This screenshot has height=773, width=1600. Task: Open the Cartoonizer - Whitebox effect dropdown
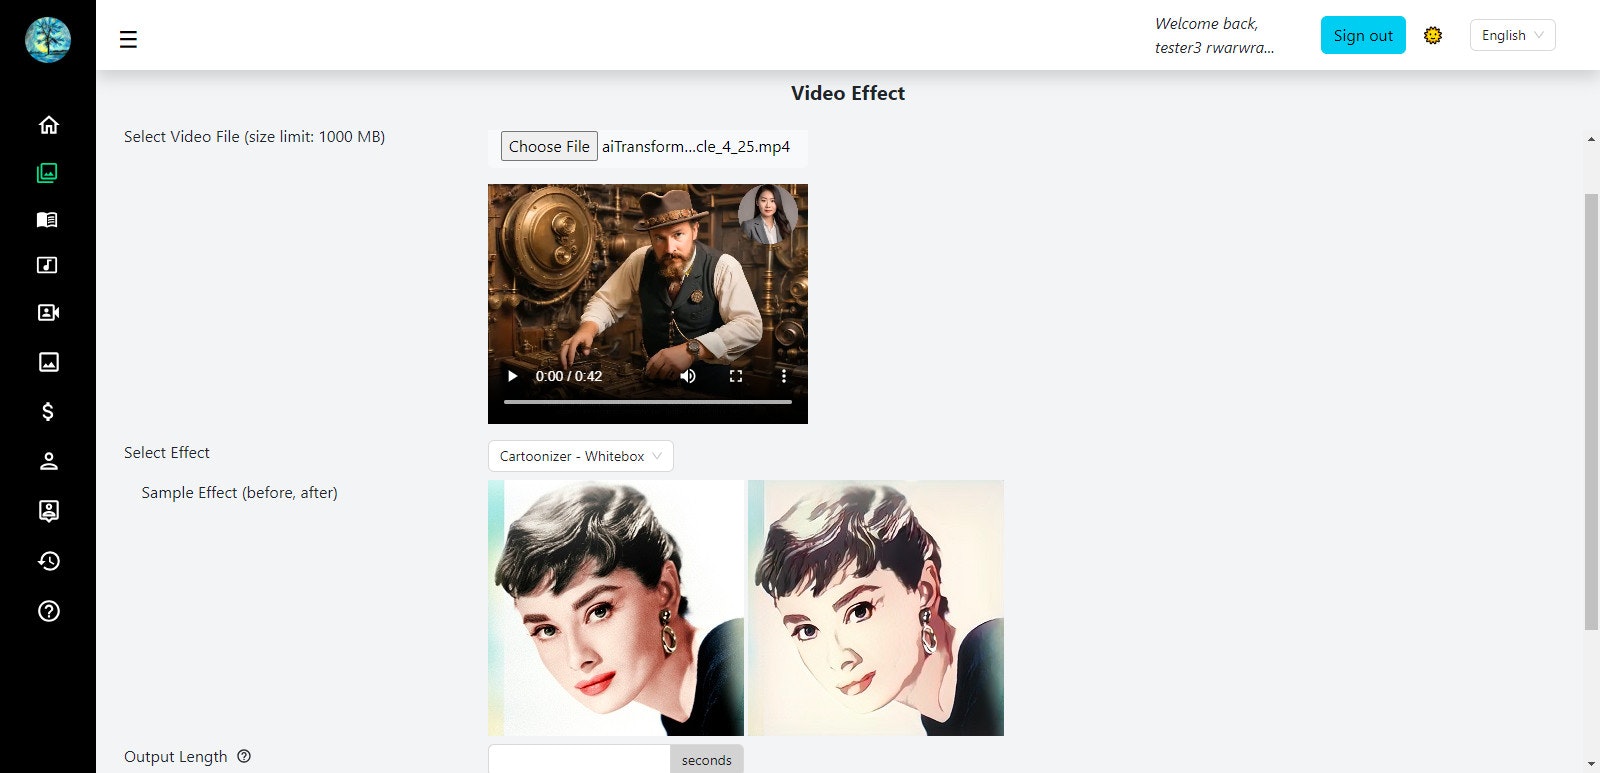pyautogui.click(x=580, y=456)
